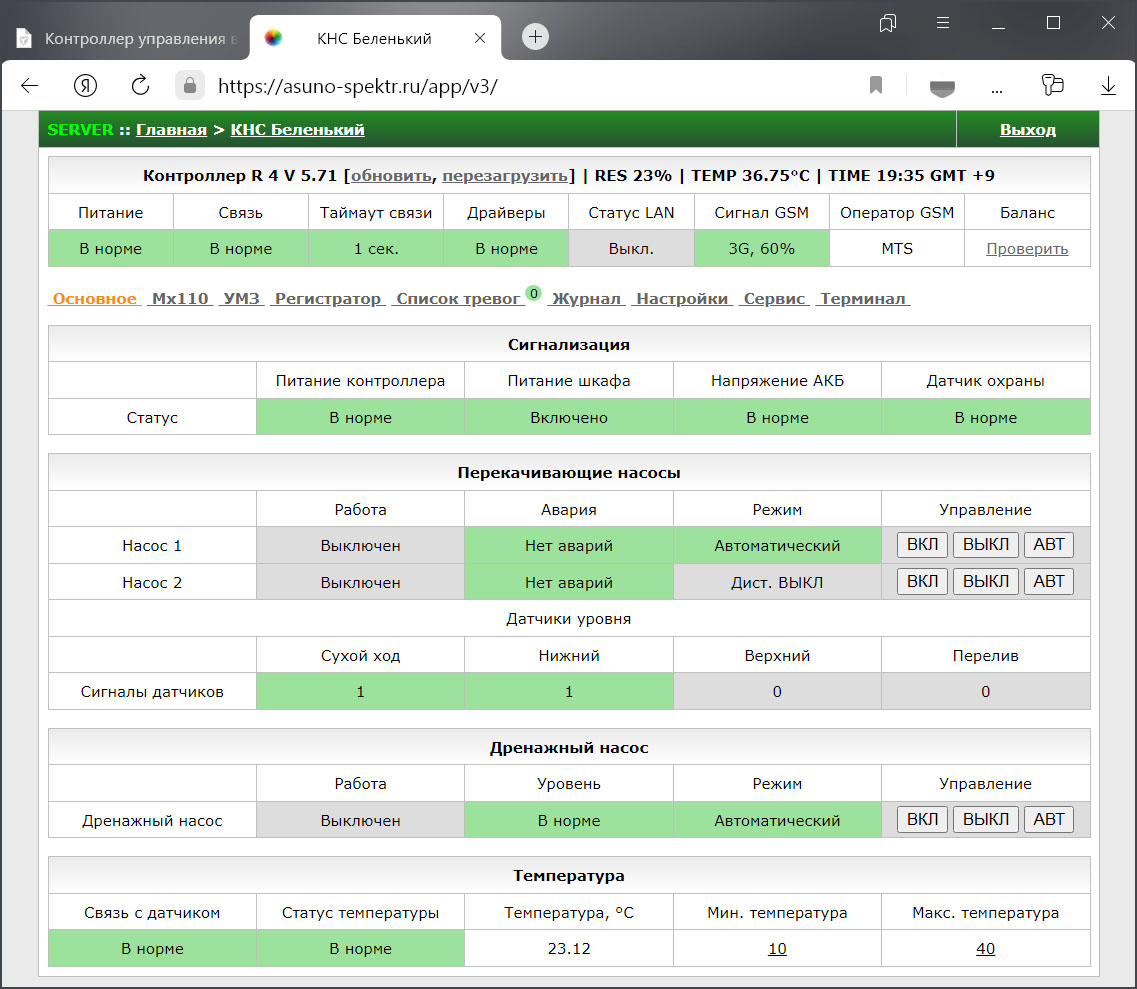Switch to the Контроллер управления tab
Screen dimensions: 1137x989
click(x=127, y=38)
